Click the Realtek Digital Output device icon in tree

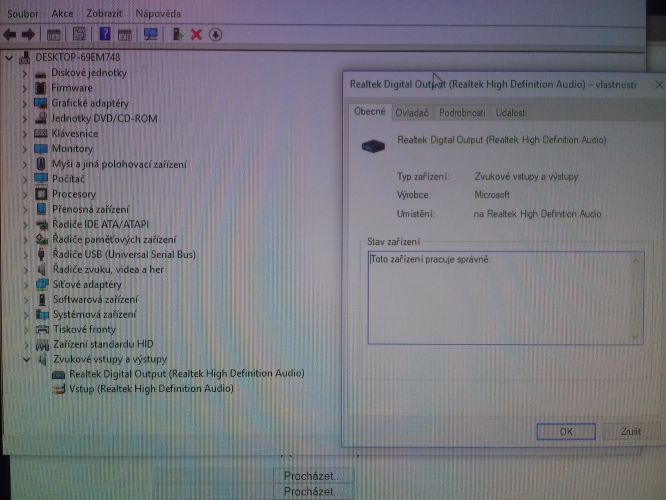[59, 374]
